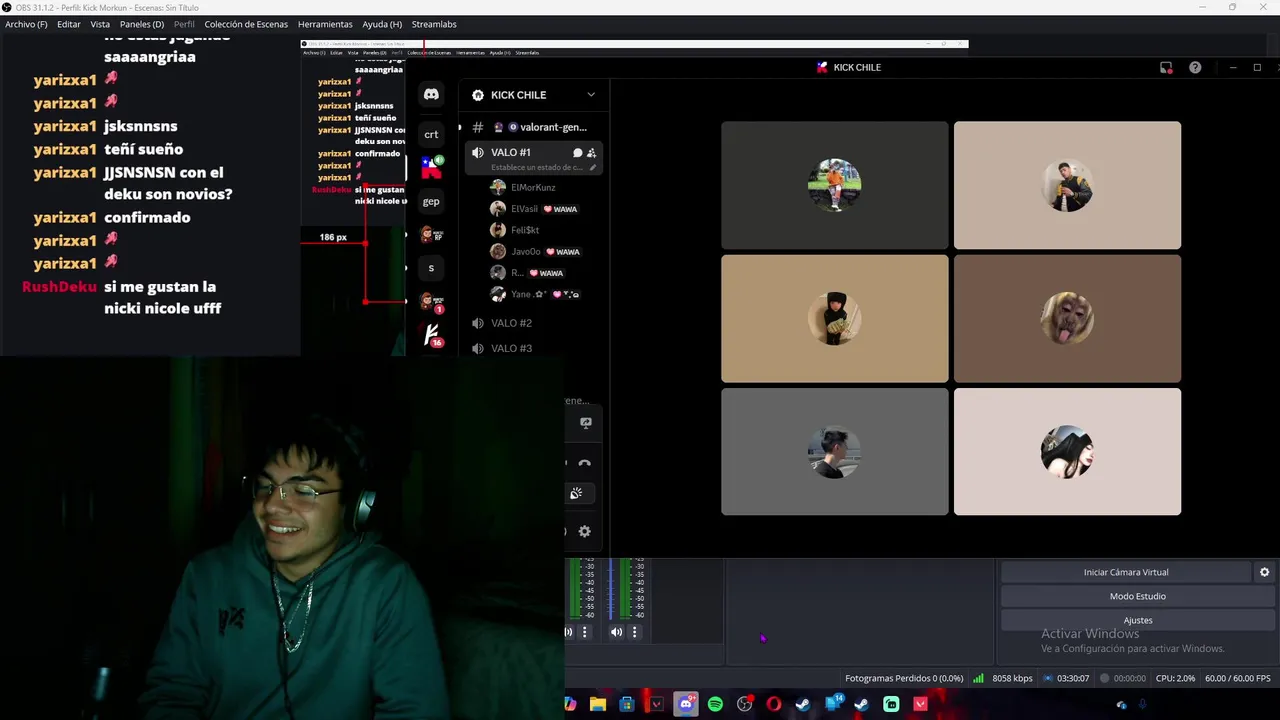Click CPU: 2.0% status entry
1280x720 pixels.
[1175, 678]
